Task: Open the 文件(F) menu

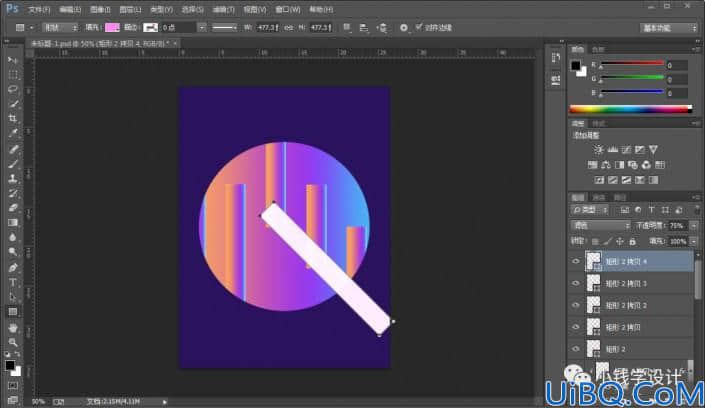Action: pos(39,9)
